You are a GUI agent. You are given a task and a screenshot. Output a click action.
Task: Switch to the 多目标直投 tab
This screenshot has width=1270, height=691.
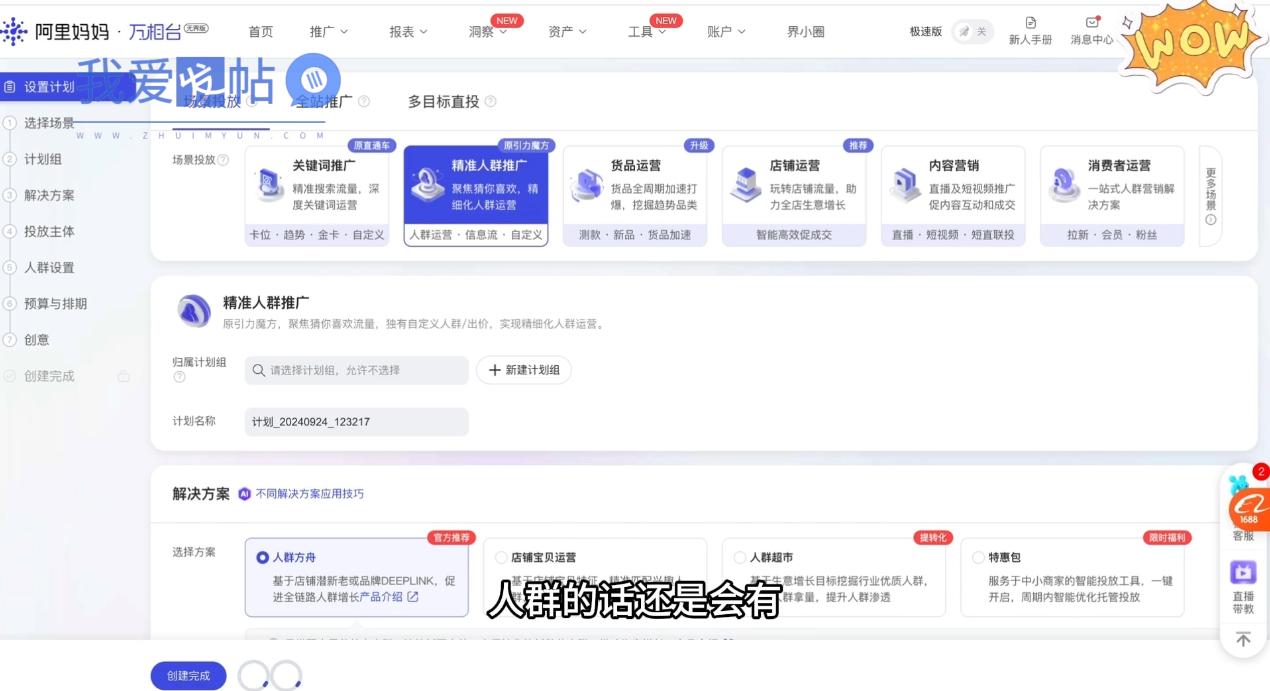coord(443,101)
